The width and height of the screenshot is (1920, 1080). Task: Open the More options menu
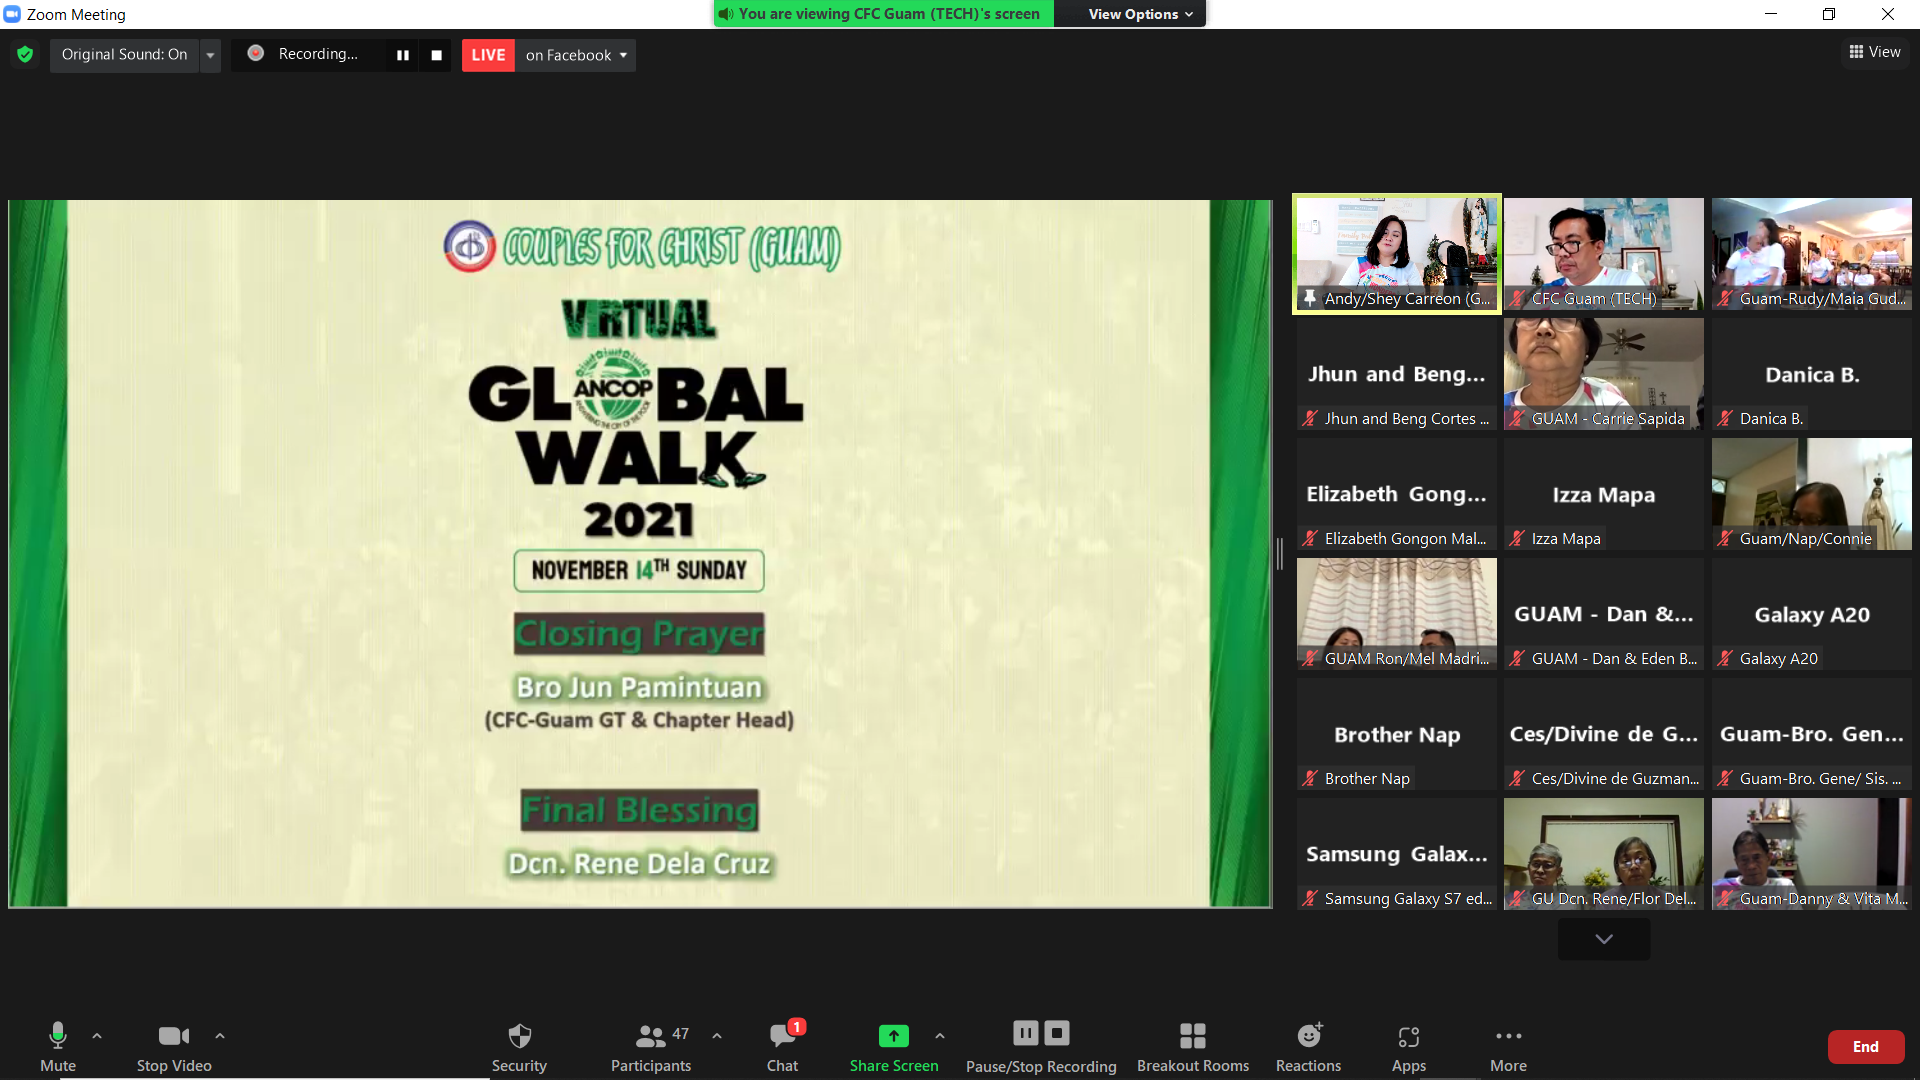pos(1508,1046)
